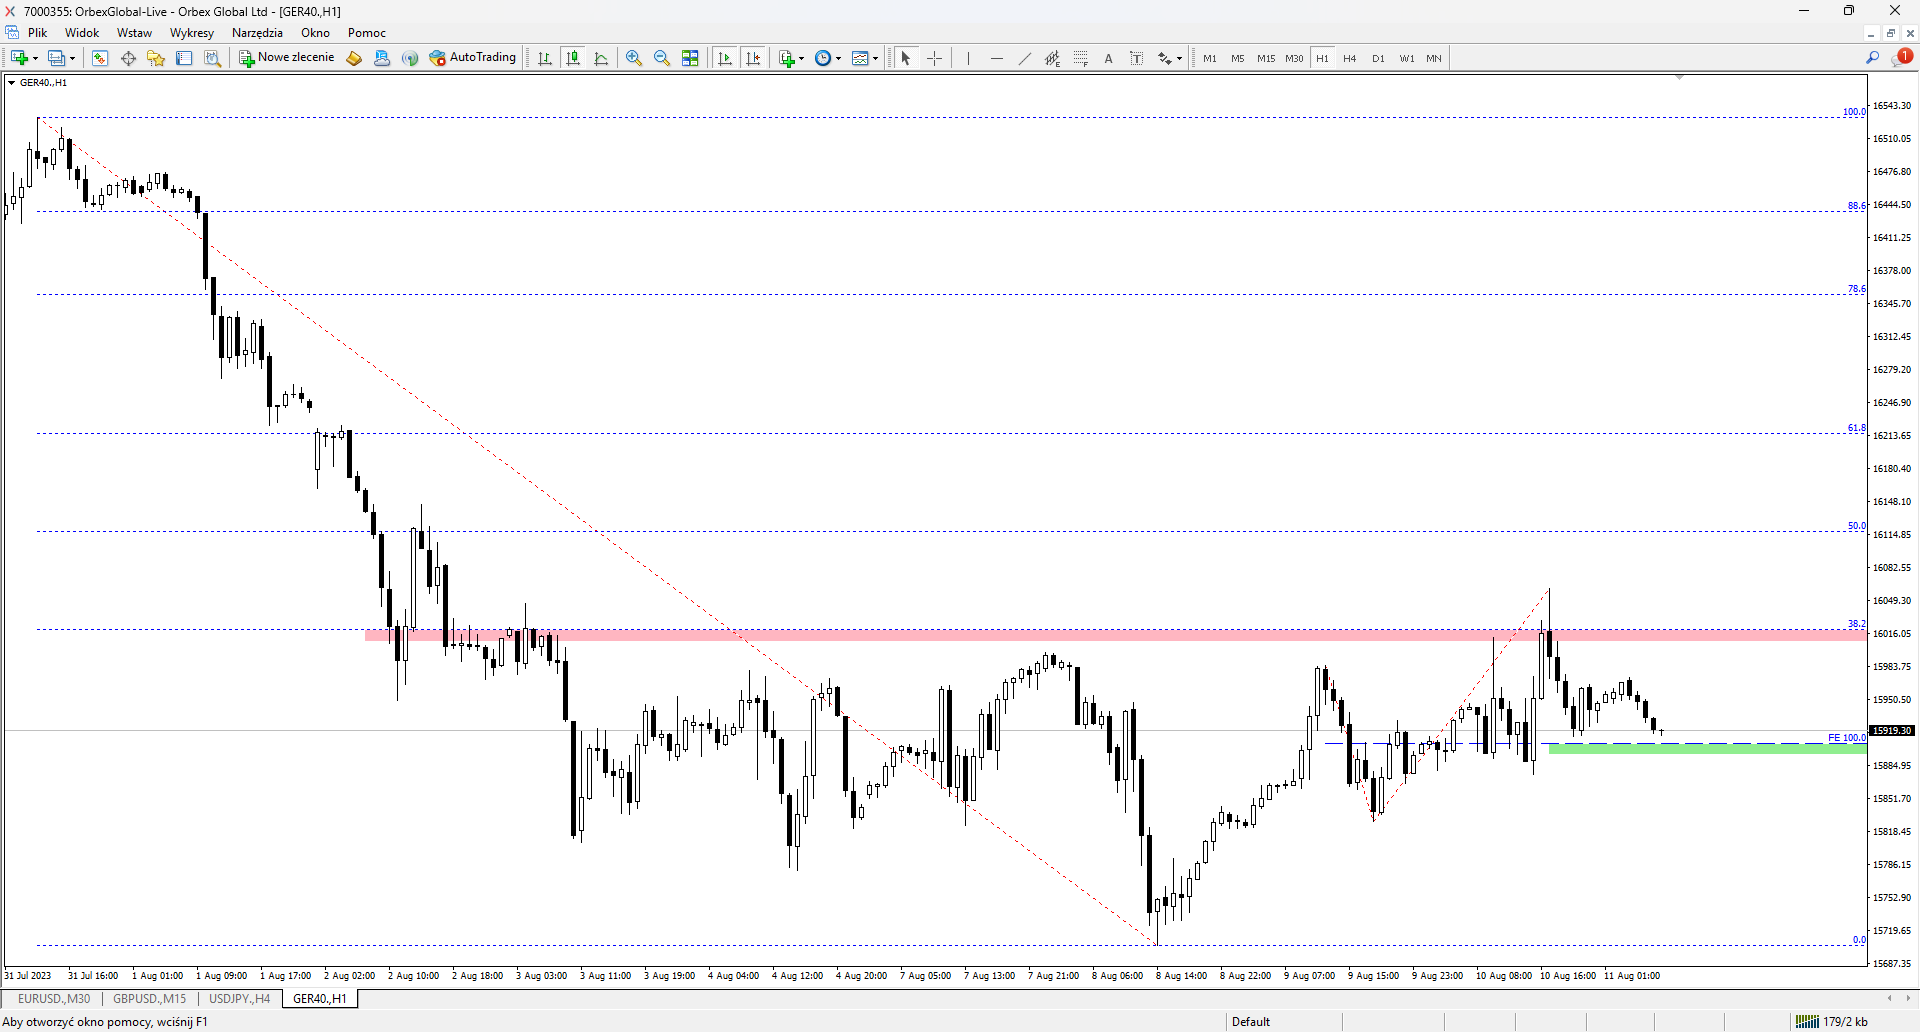This screenshot has height=1032, width=1920.
Task: Switch to the USDJPY,H4 chart tab
Action: [x=239, y=998]
